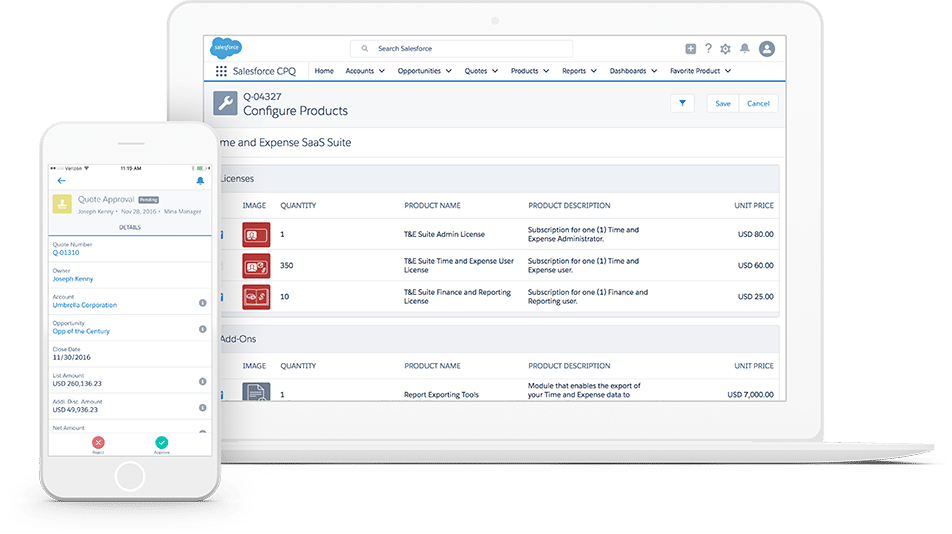The width and height of the screenshot is (952, 534).
Task: Tap the info icon beside Opp of the Century
Action: 203,329
